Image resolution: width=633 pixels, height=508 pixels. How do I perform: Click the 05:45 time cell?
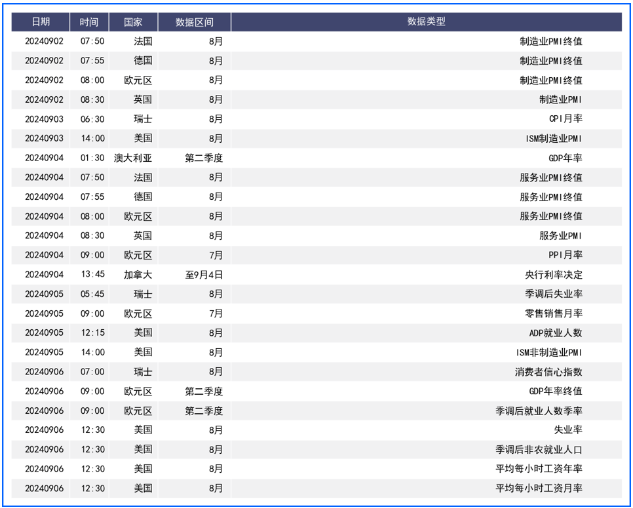coord(92,294)
